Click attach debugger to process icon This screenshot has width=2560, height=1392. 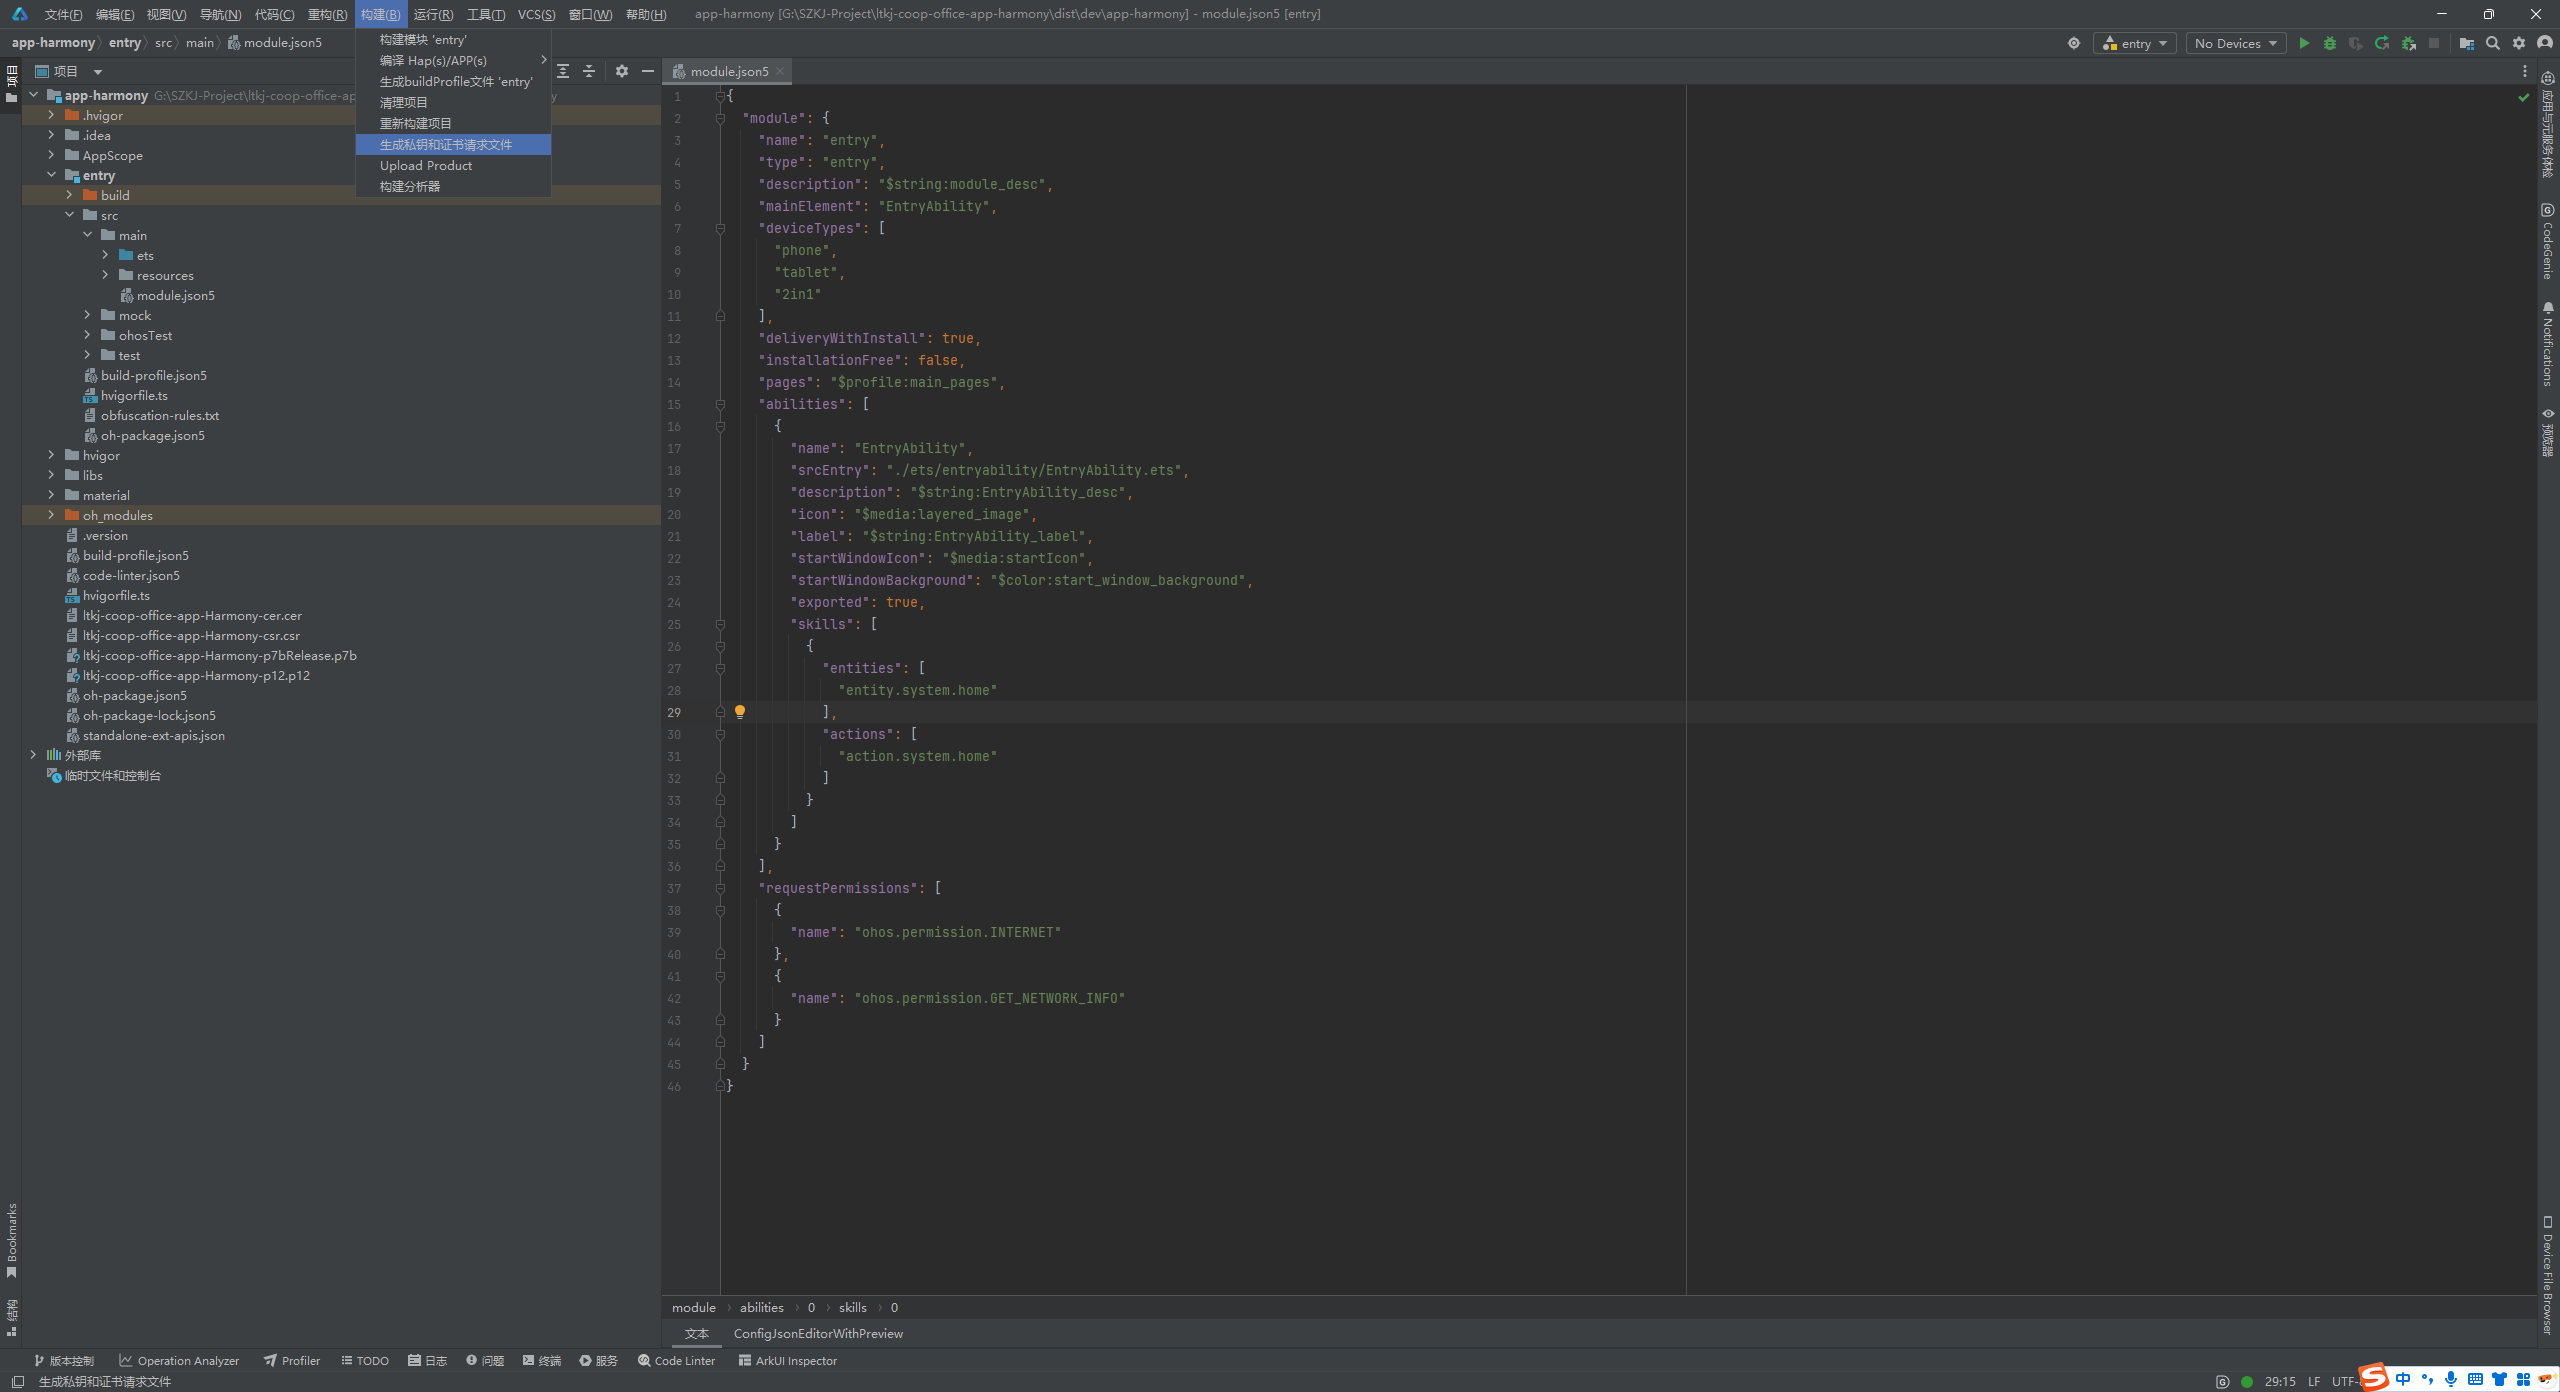[2408, 43]
